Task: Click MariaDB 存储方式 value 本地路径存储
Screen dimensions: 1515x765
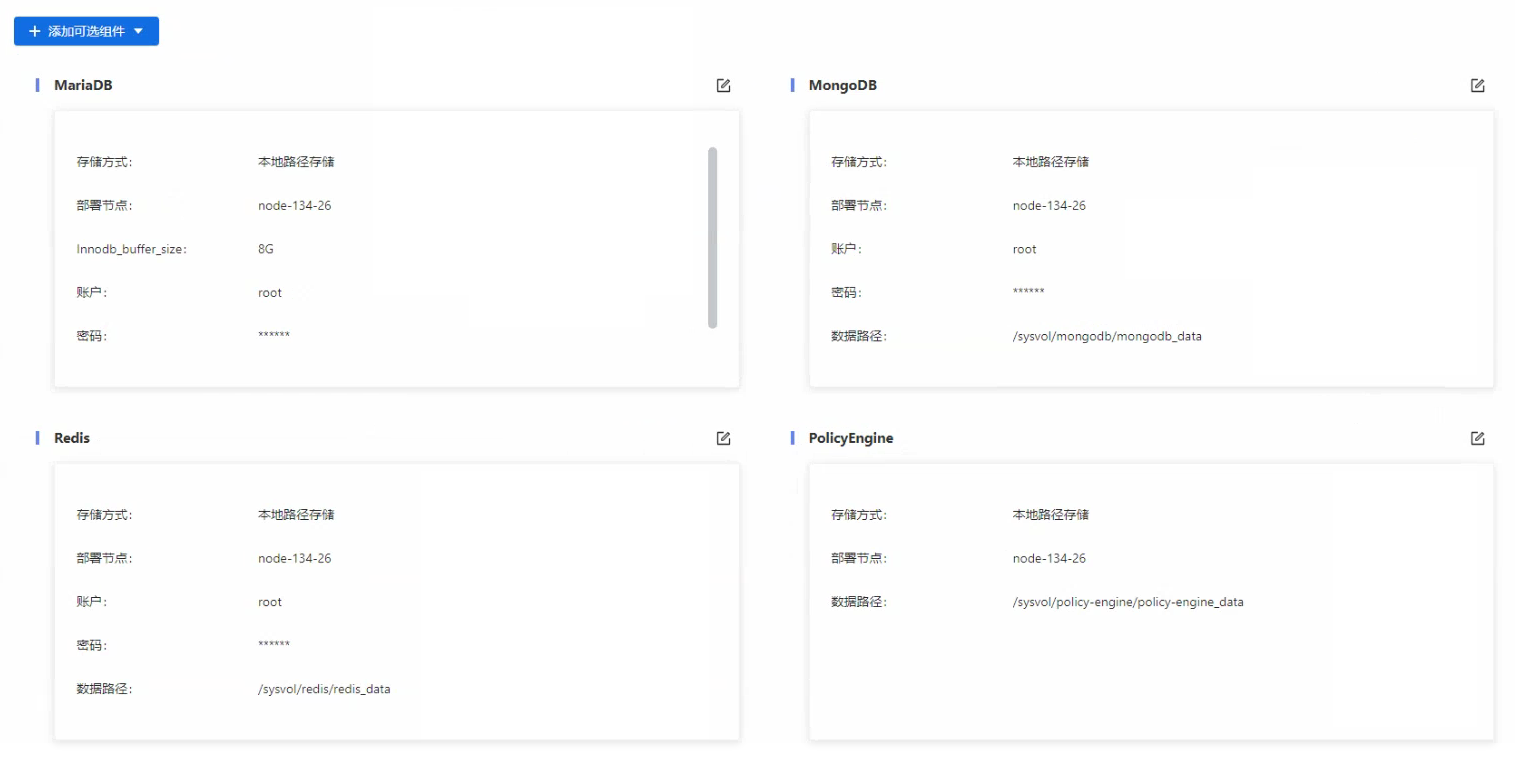Action: point(296,162)
